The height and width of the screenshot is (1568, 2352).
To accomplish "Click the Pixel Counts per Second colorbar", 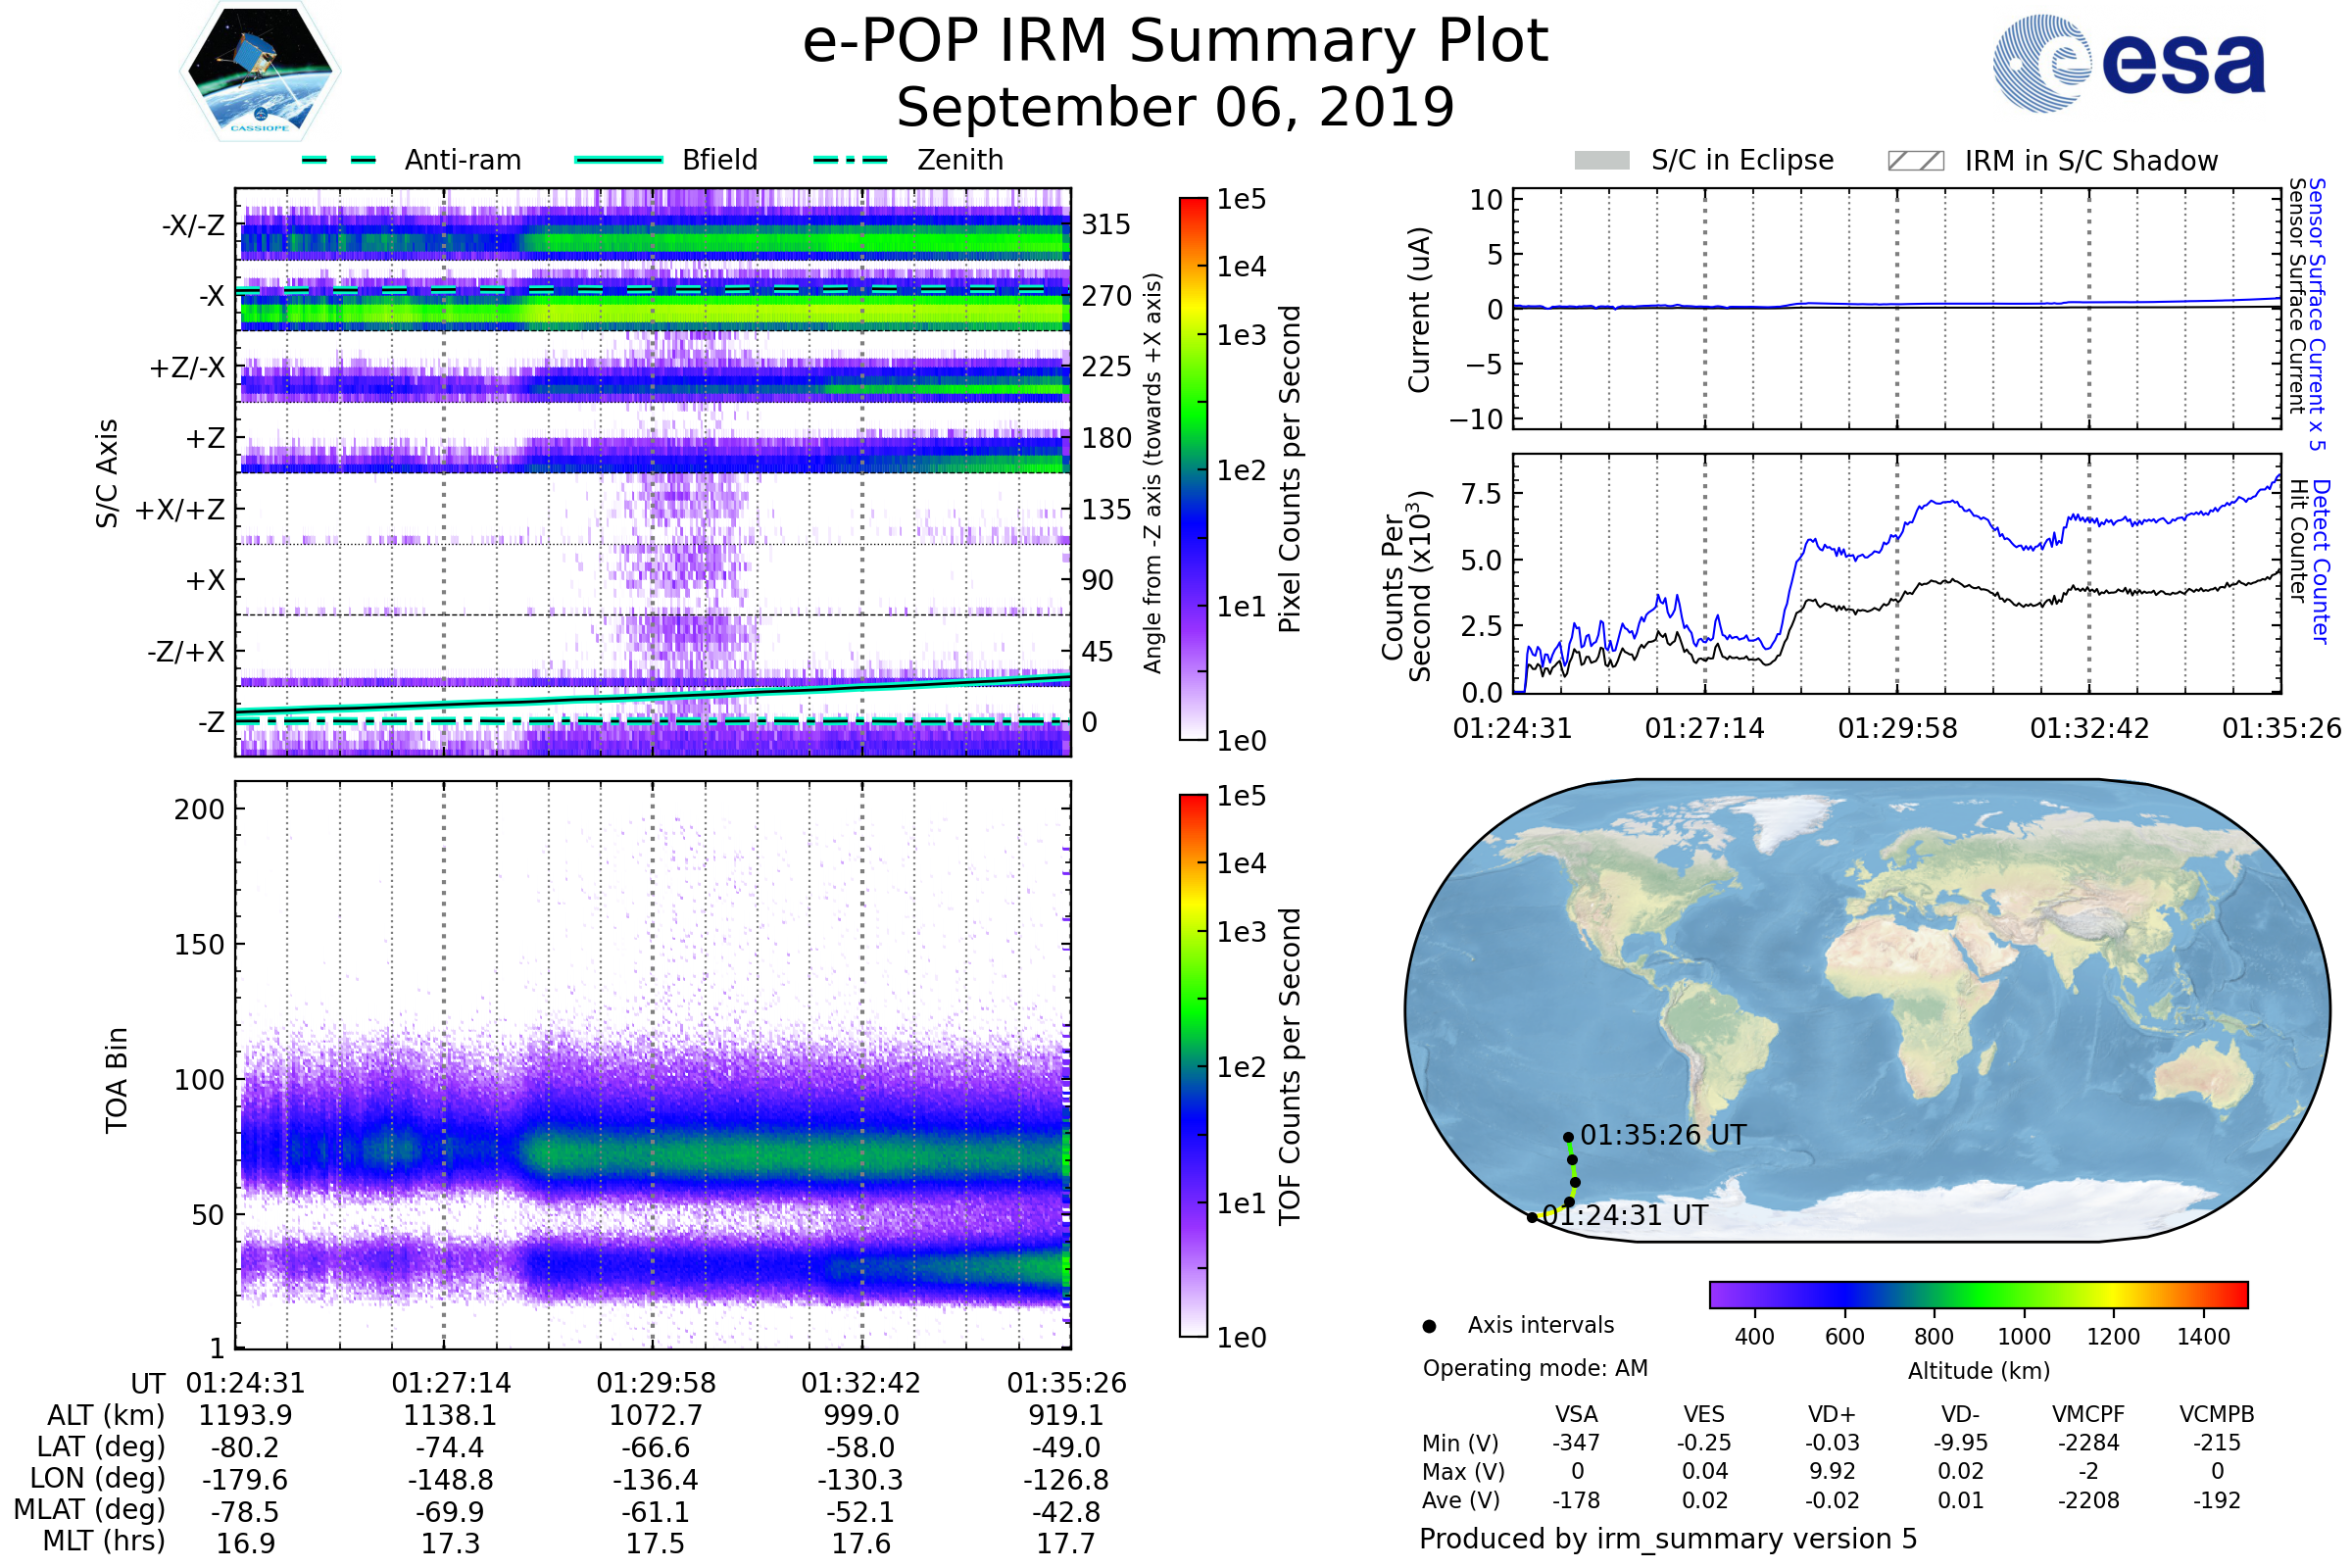I will (x=1193, y=469).
